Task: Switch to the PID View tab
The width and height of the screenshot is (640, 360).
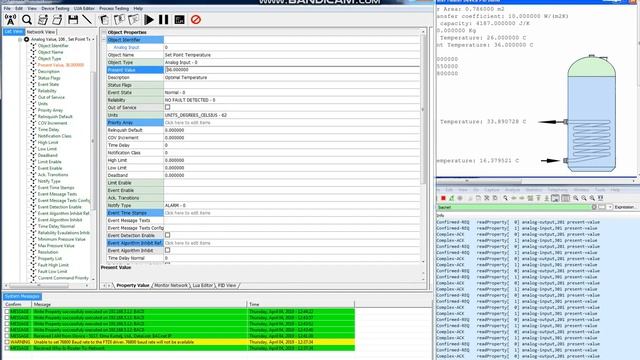Action: (227, 286)
